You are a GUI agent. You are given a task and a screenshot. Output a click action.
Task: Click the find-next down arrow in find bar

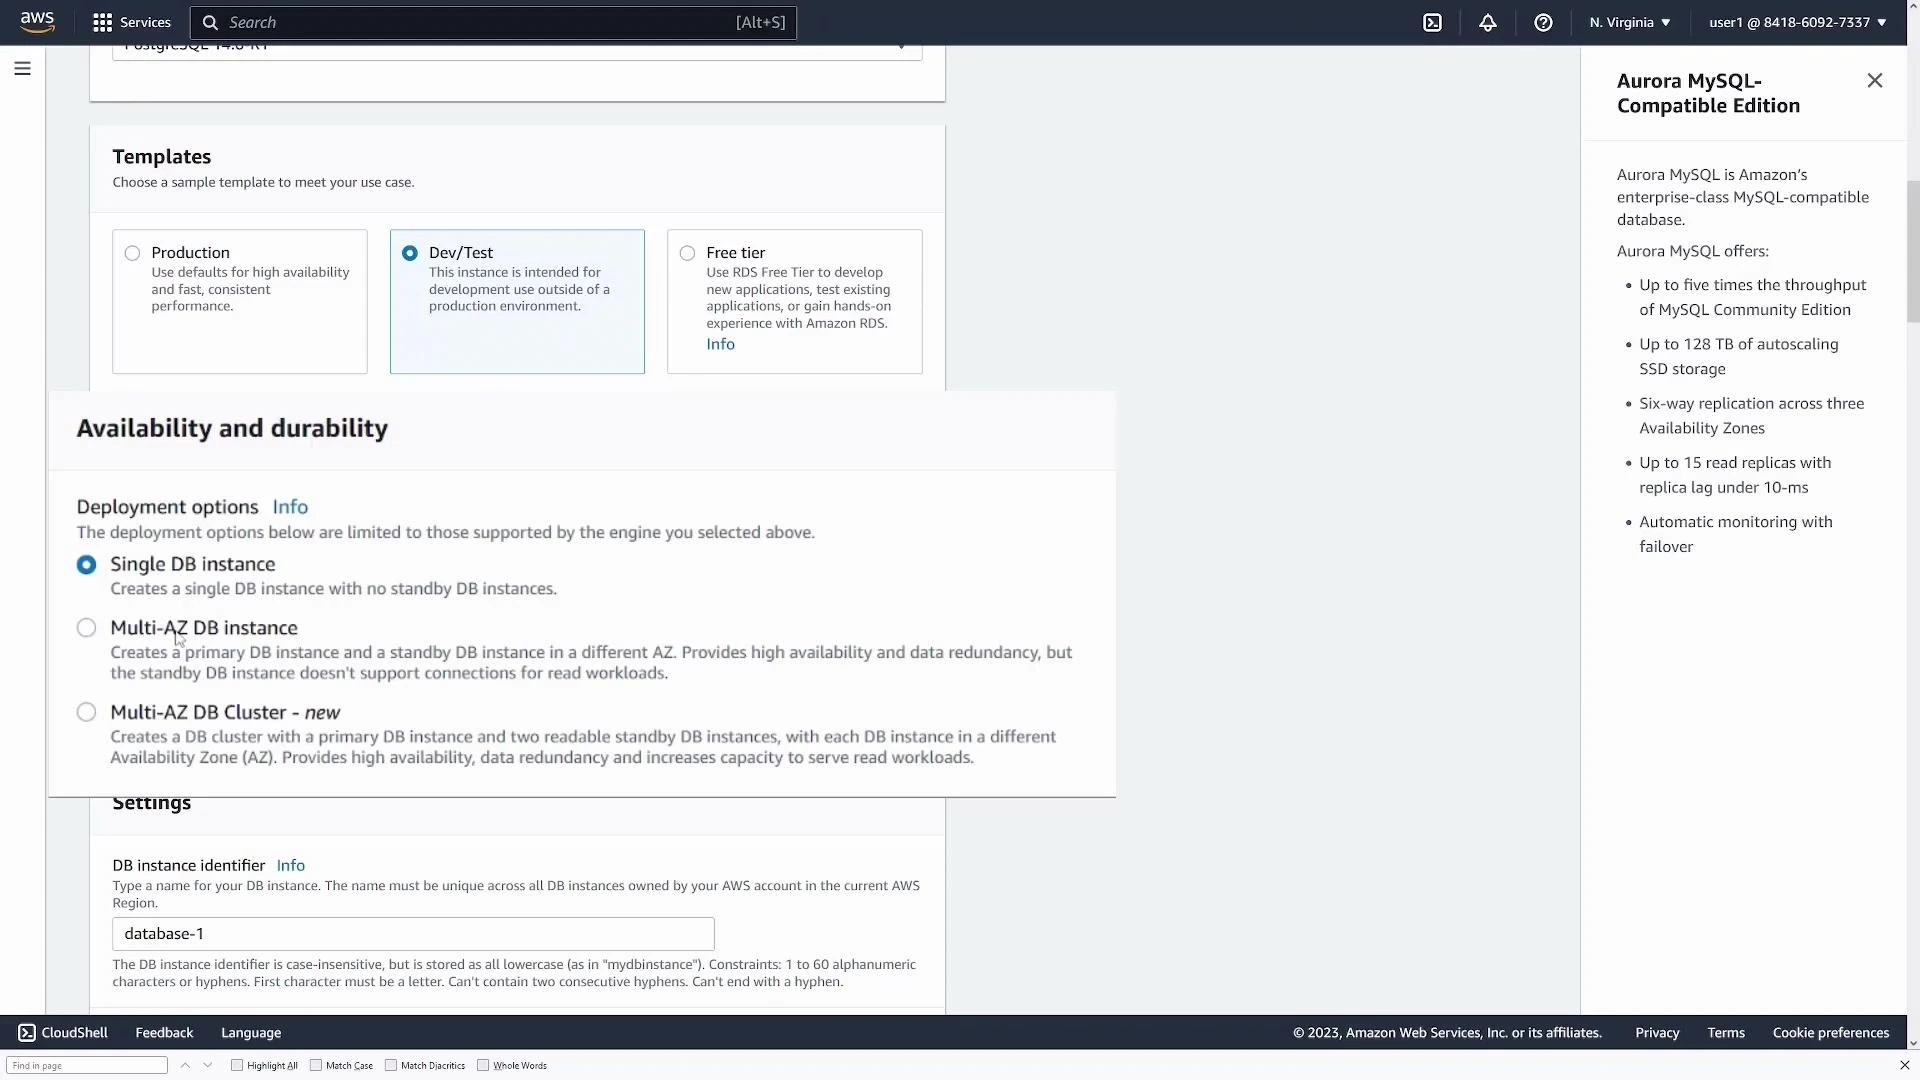[208, 1065]
